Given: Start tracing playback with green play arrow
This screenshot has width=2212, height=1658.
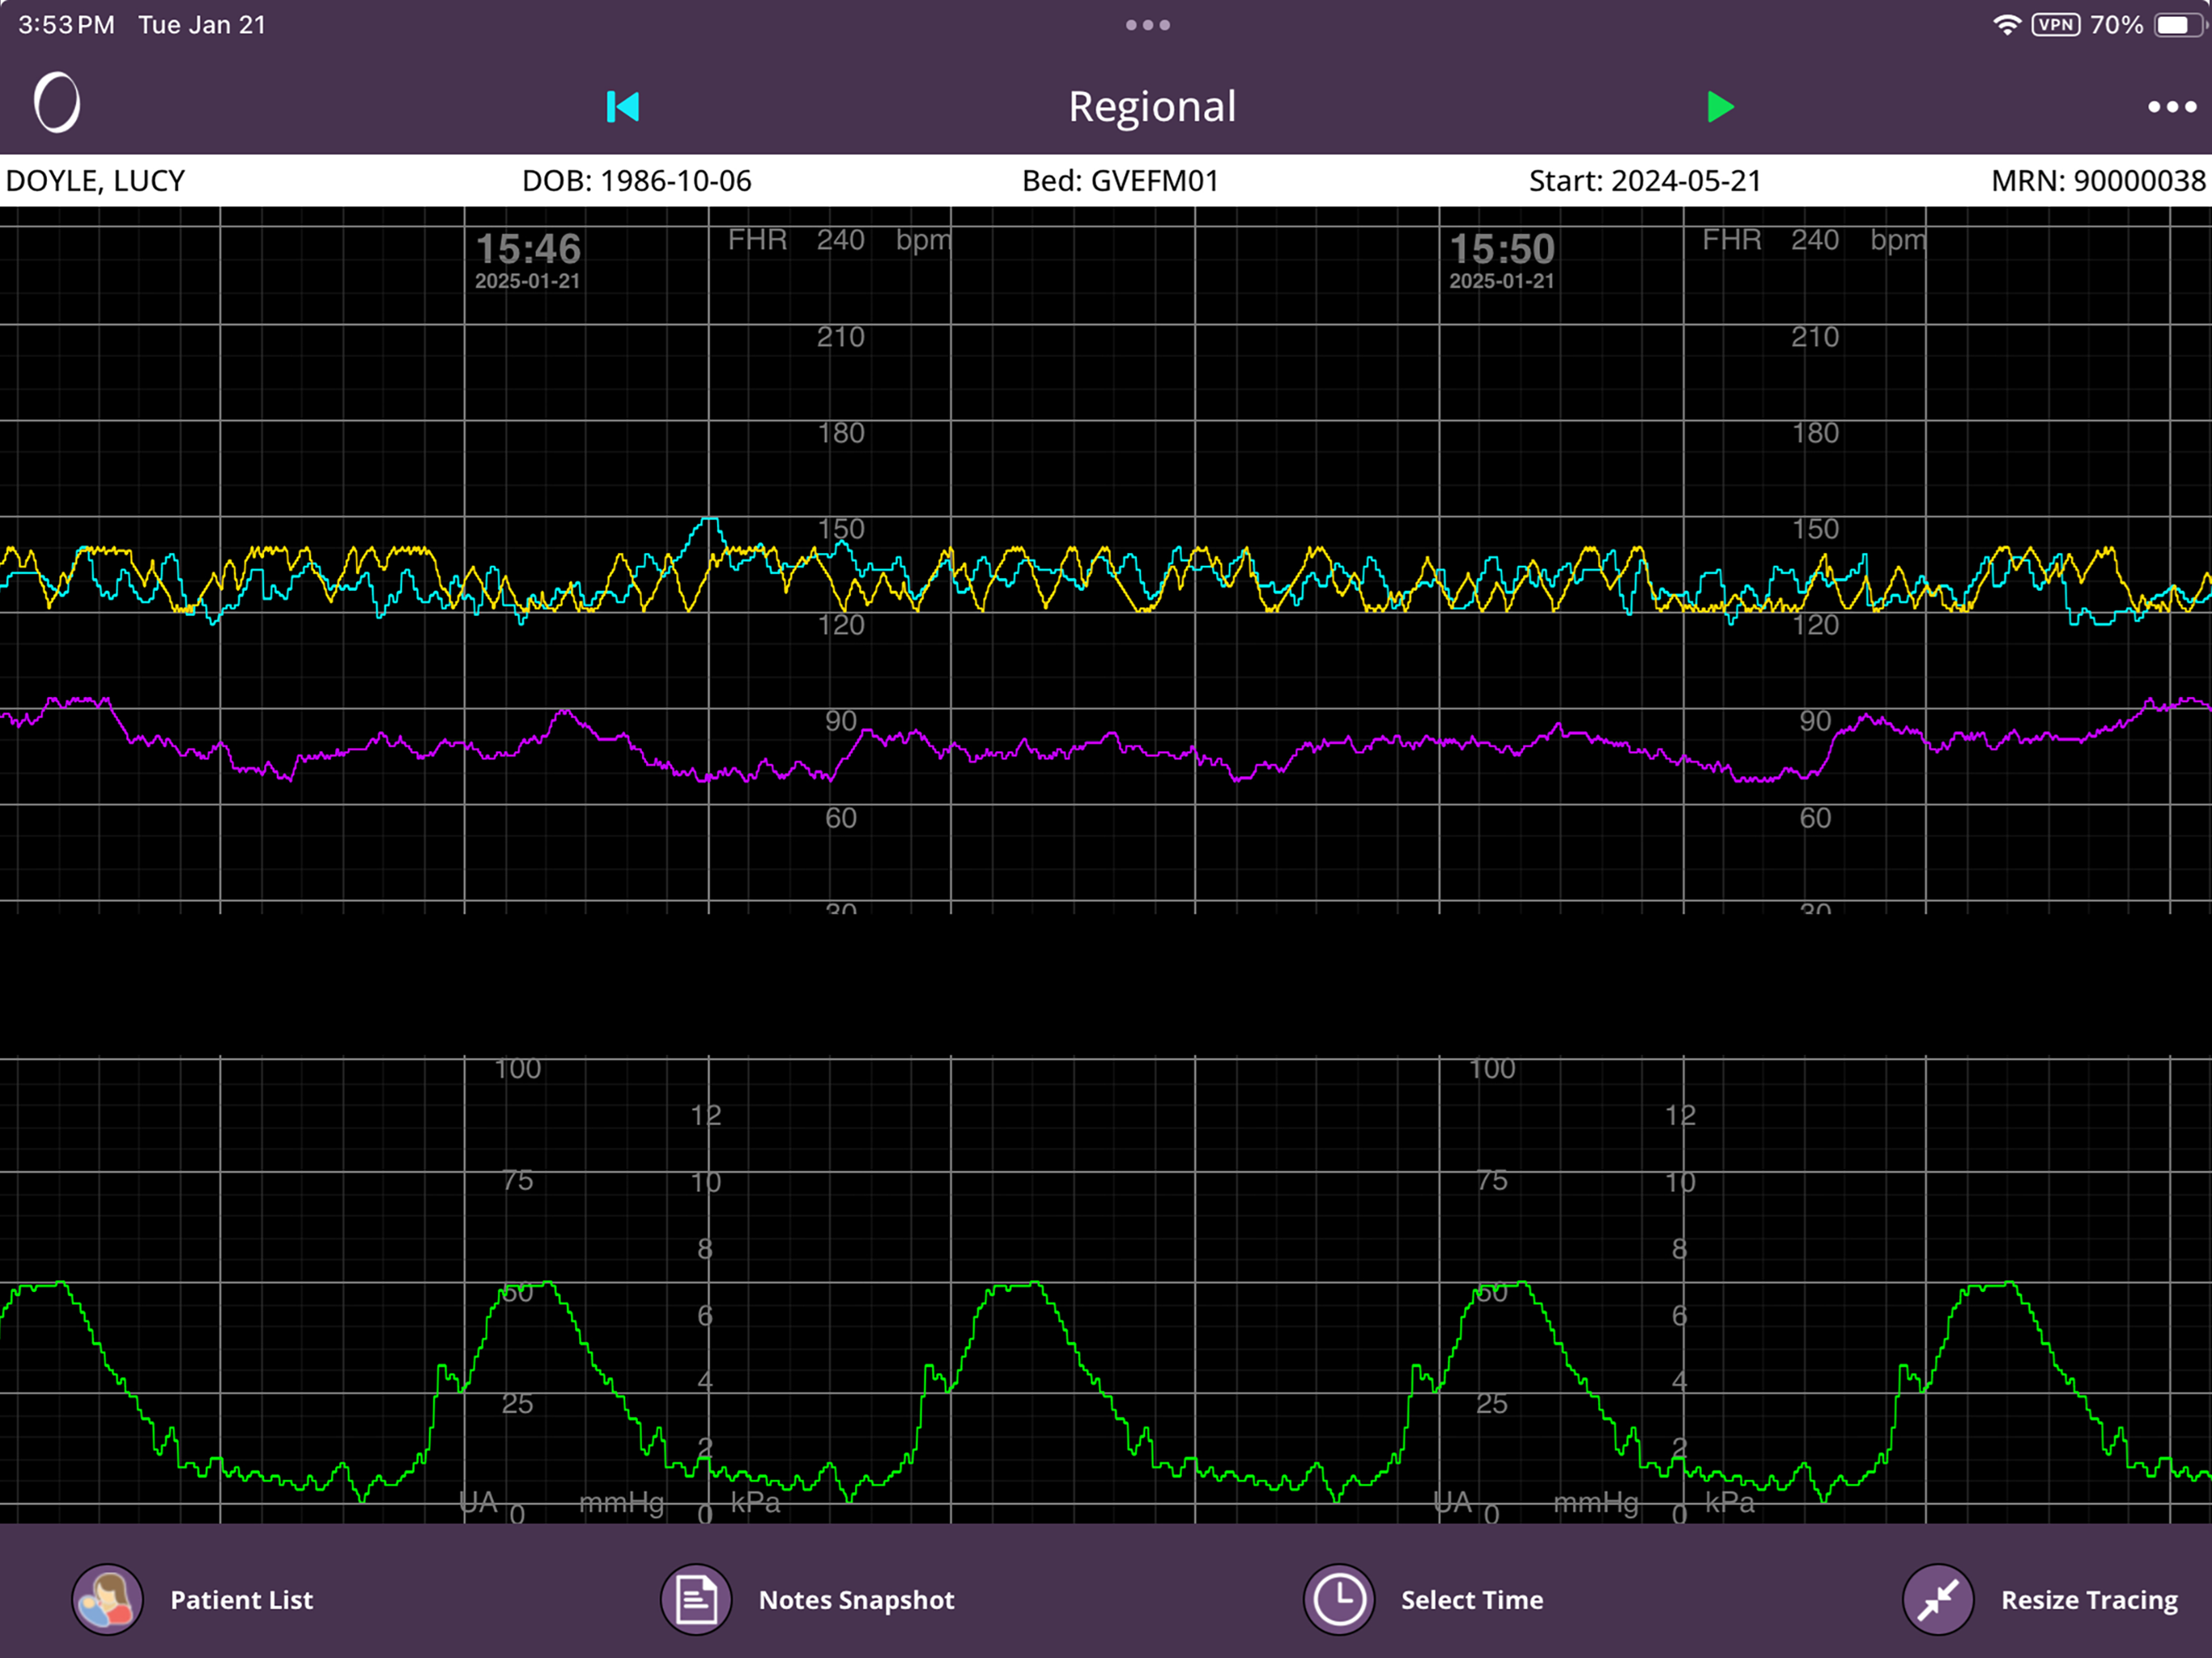Looking at the screenshot, I should coord(1720,107).
